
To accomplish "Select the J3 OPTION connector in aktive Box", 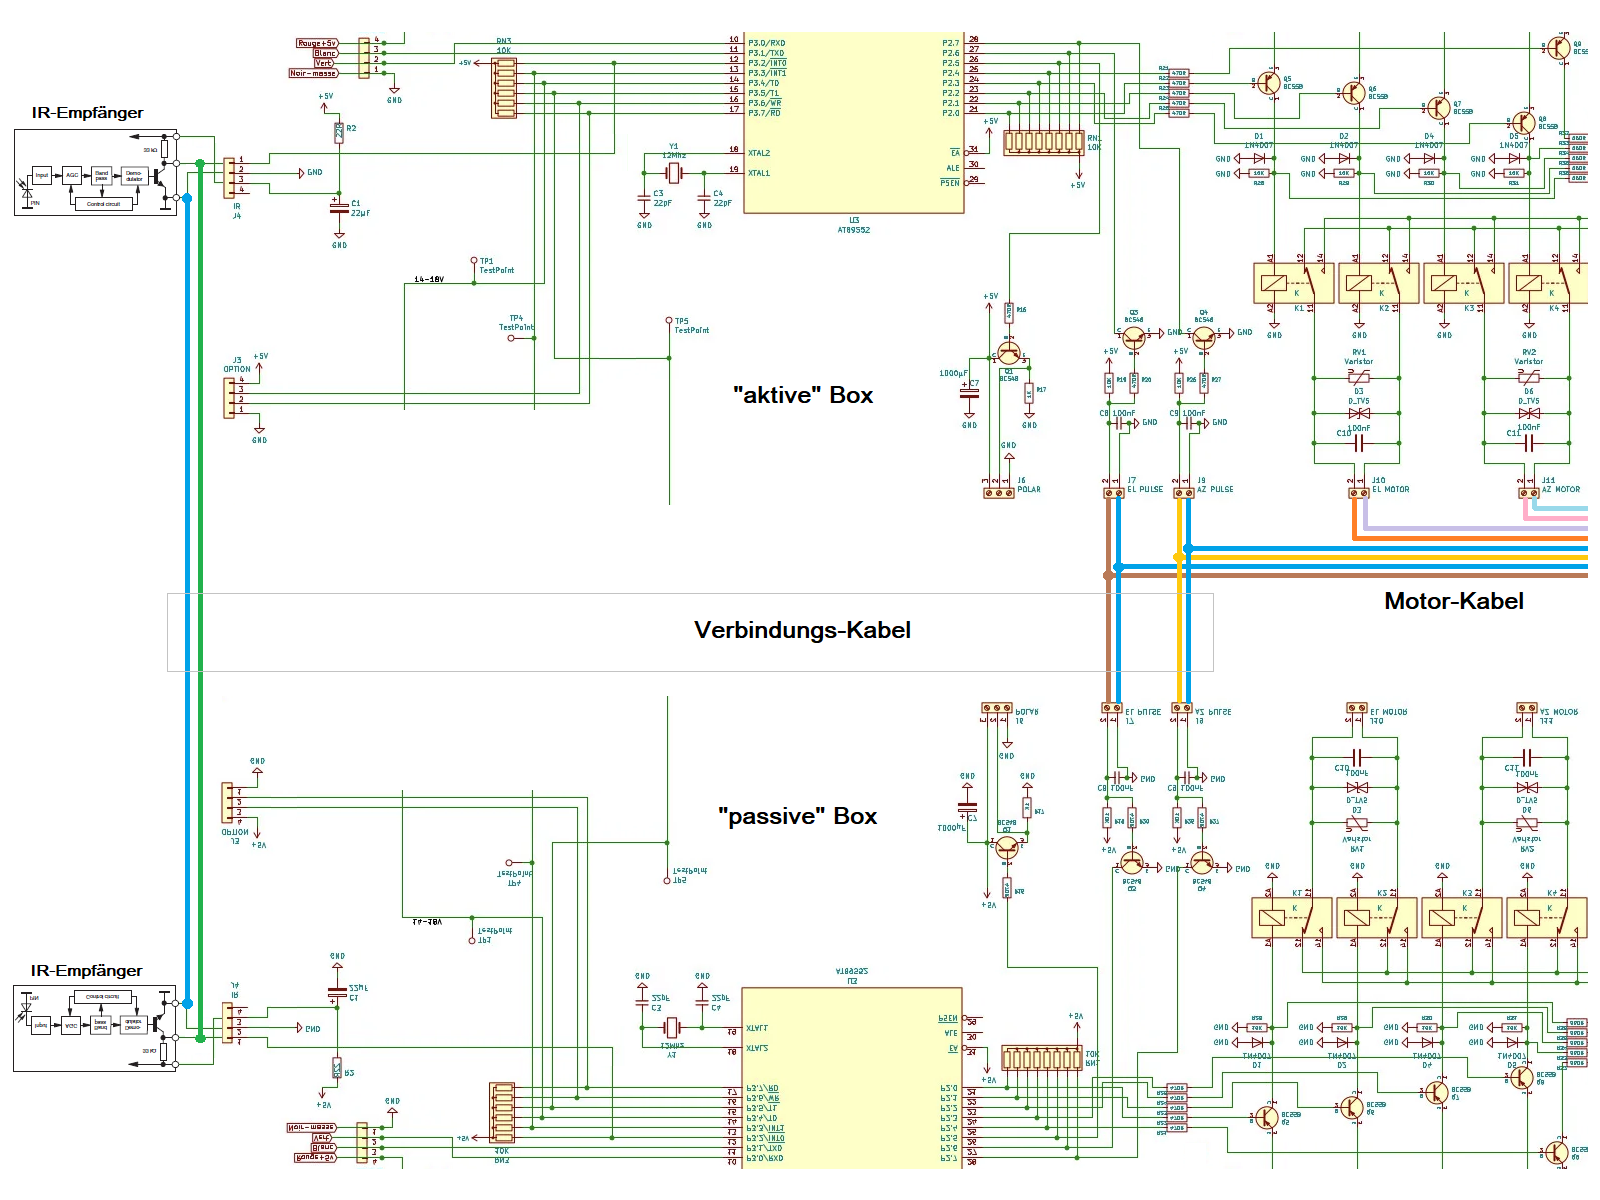I will (229, 395).
